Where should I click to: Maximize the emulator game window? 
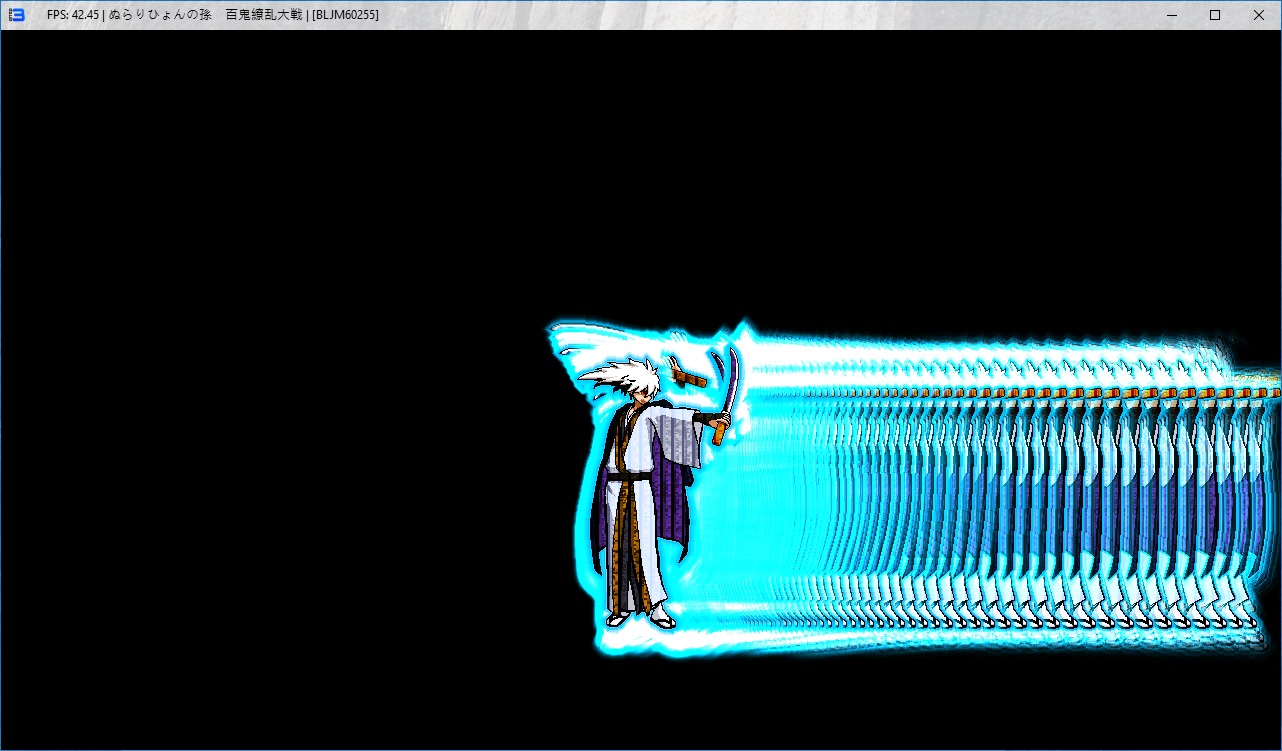1215,15
